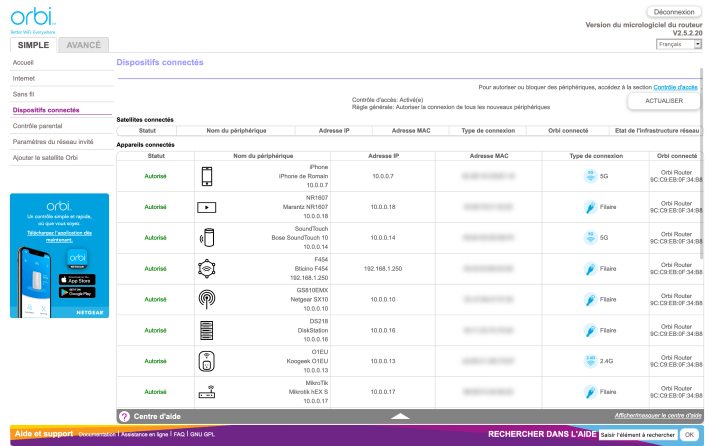This screenshot has height=446, width=714.
Task: Switch to the SIMPLE tab
Action: [x=33, y=45]
